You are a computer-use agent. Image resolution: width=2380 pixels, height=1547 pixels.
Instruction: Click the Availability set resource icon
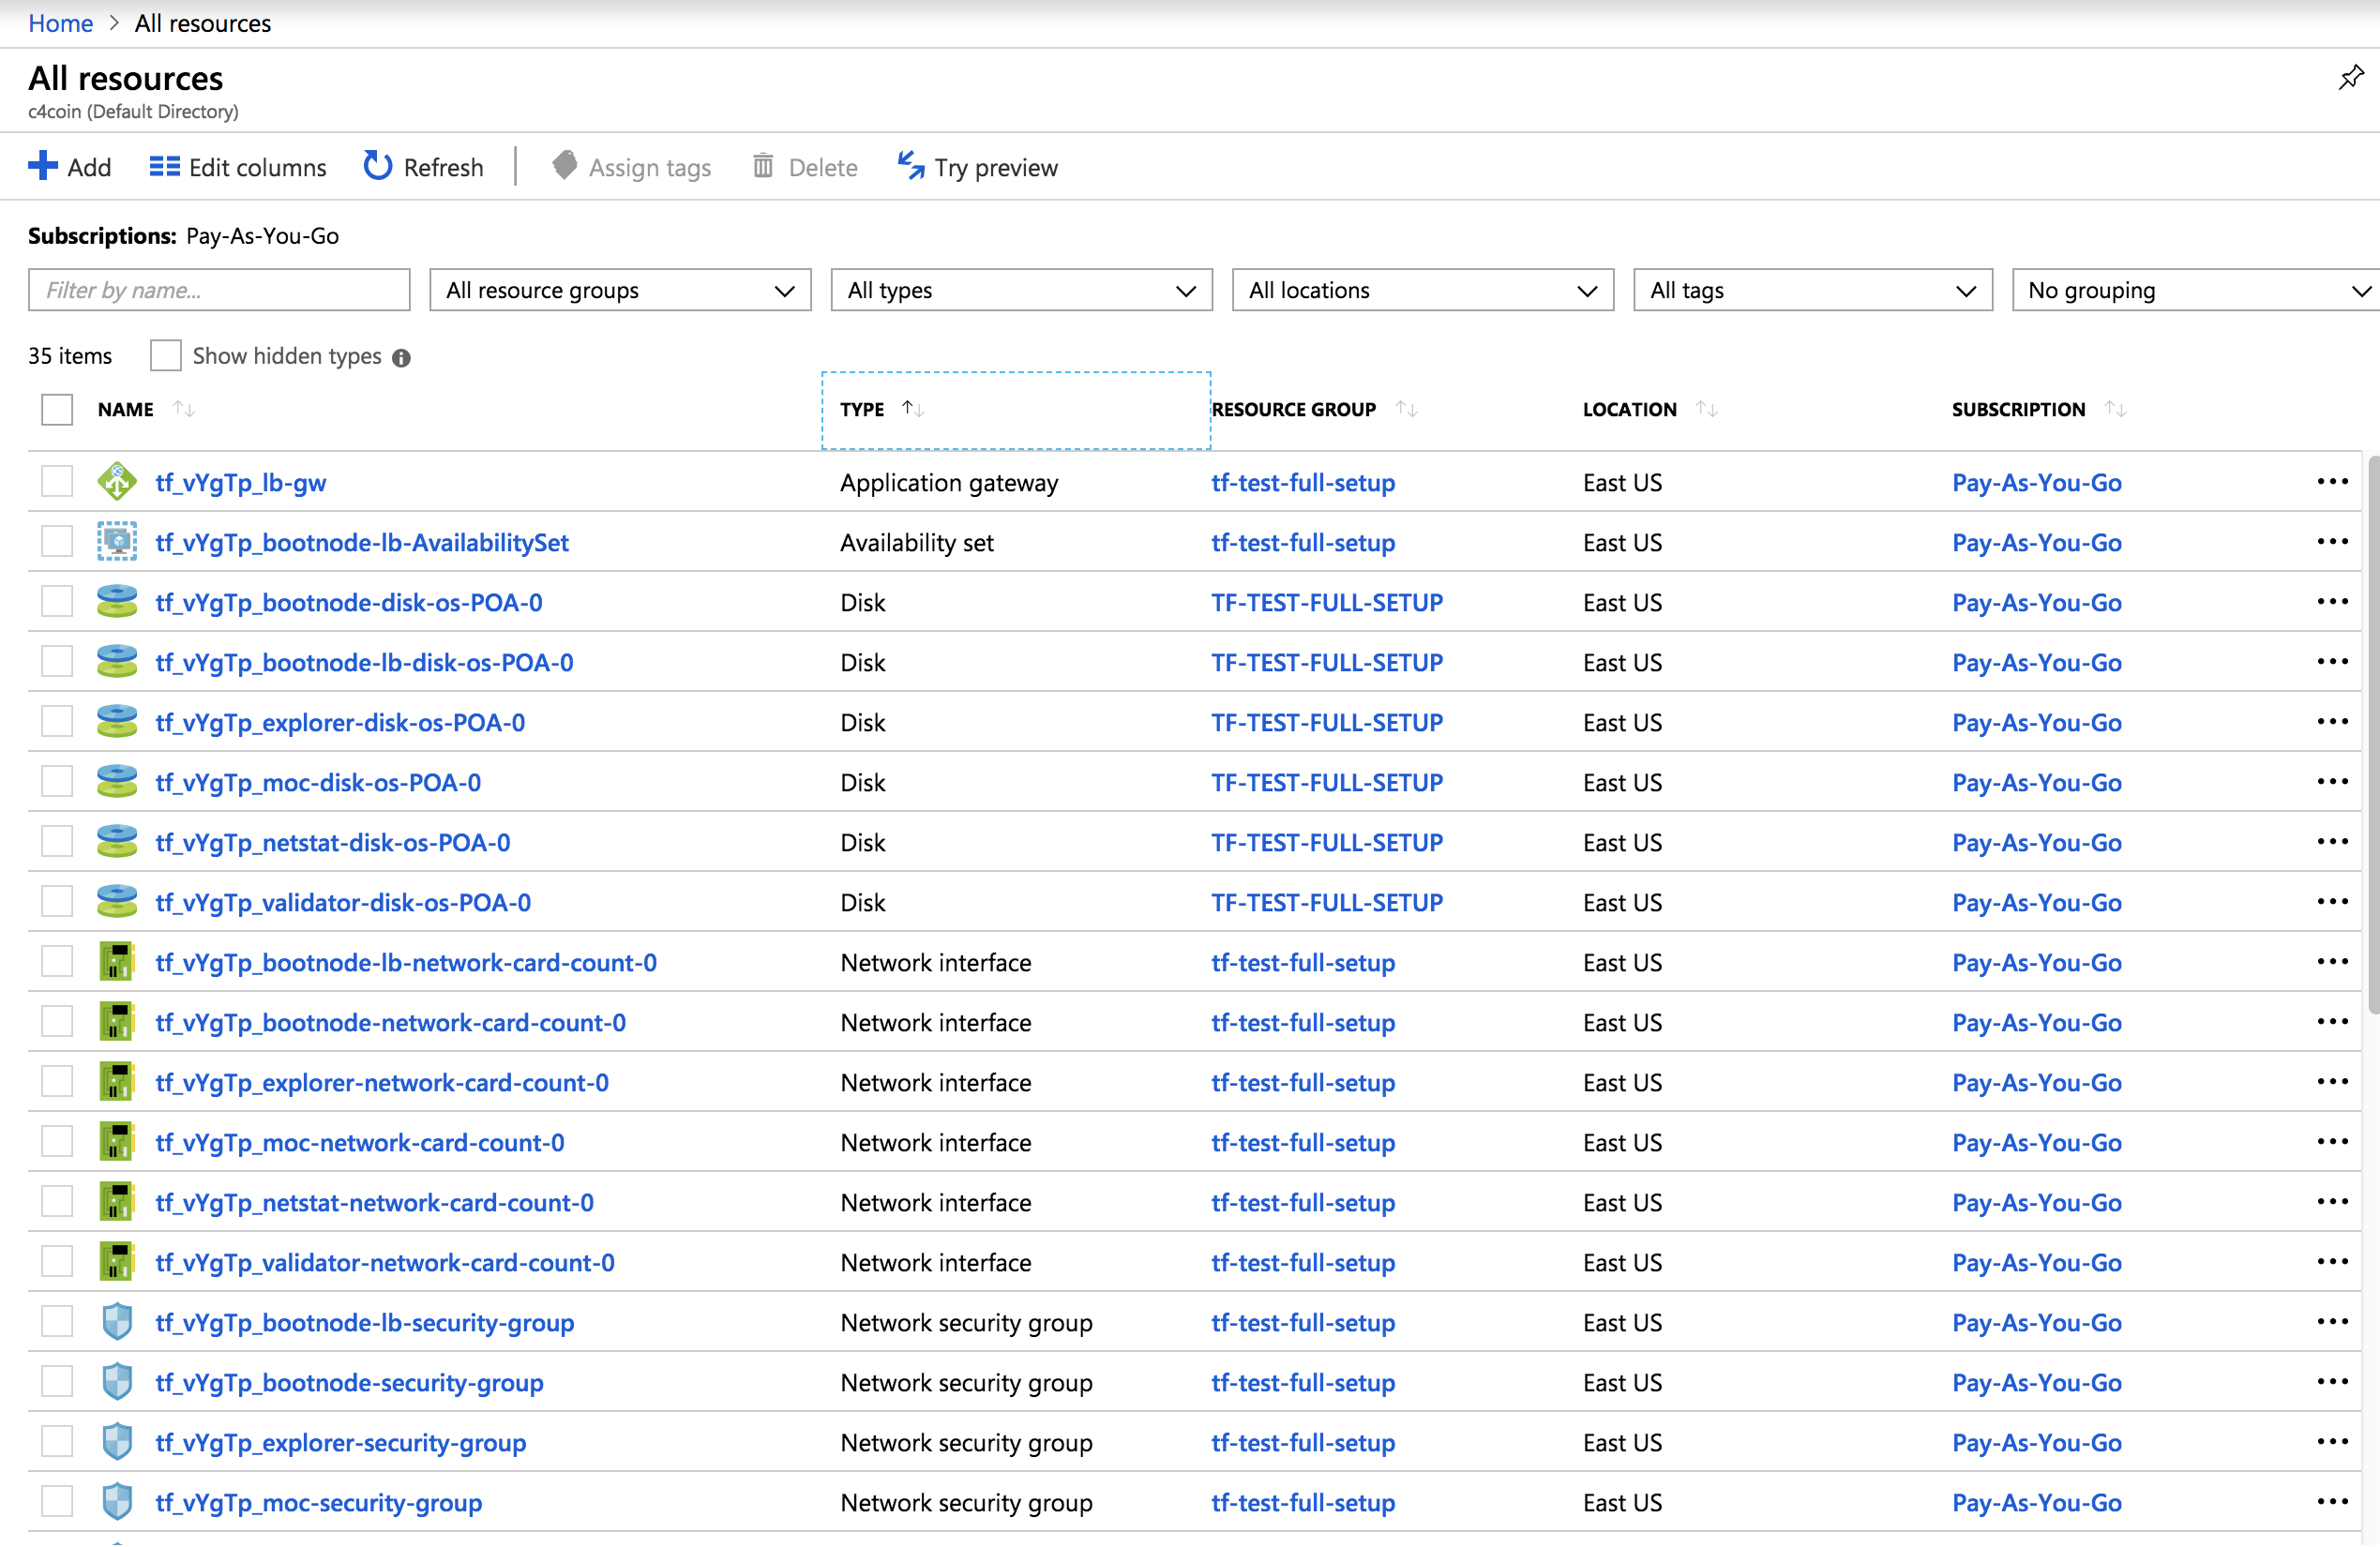pyautogui.click(x=117, y=542)
